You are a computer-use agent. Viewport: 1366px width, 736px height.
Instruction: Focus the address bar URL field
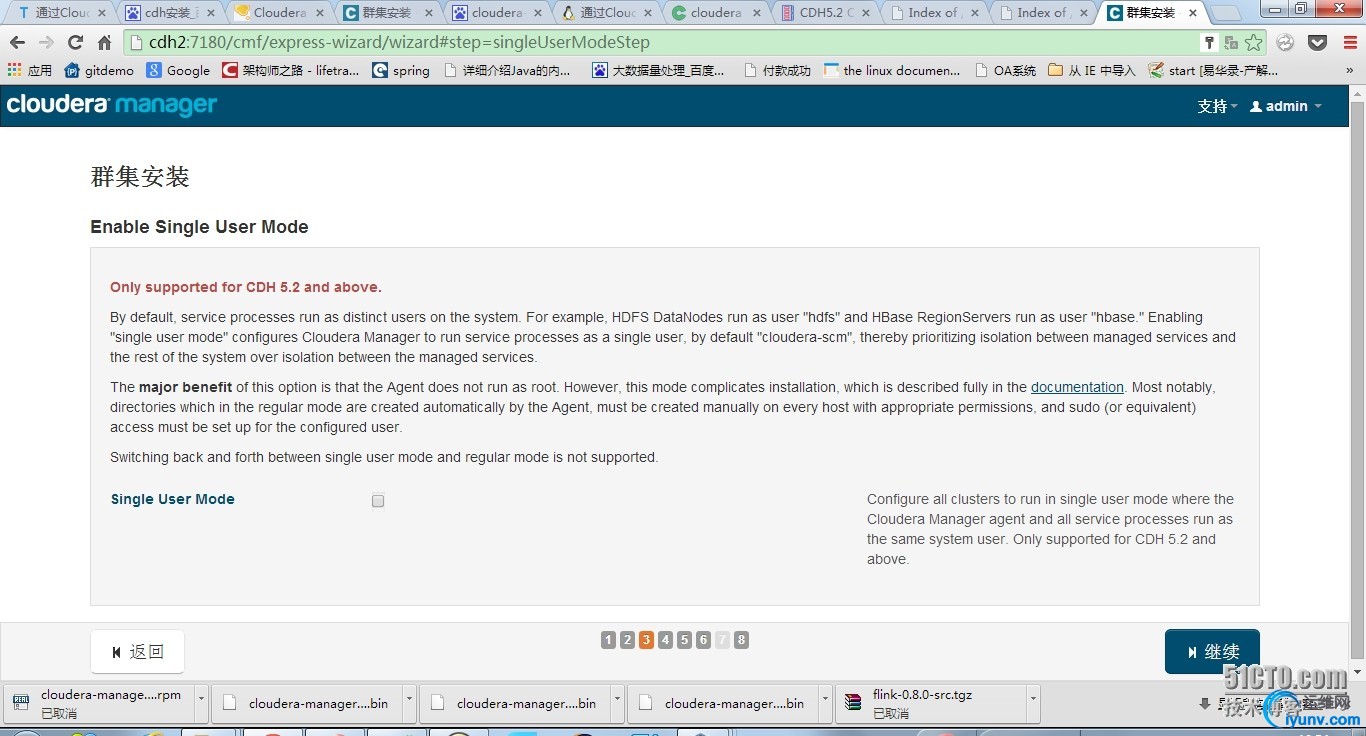click(660, 43)
